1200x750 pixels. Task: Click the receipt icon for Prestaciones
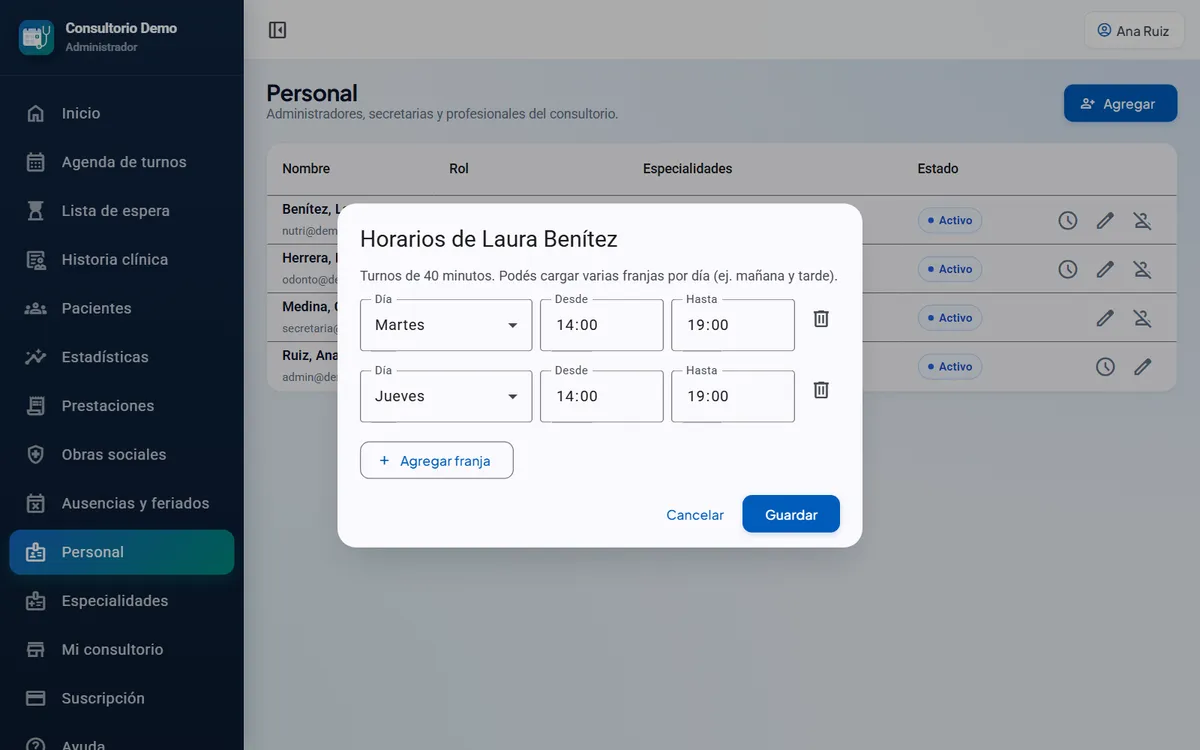36,406
